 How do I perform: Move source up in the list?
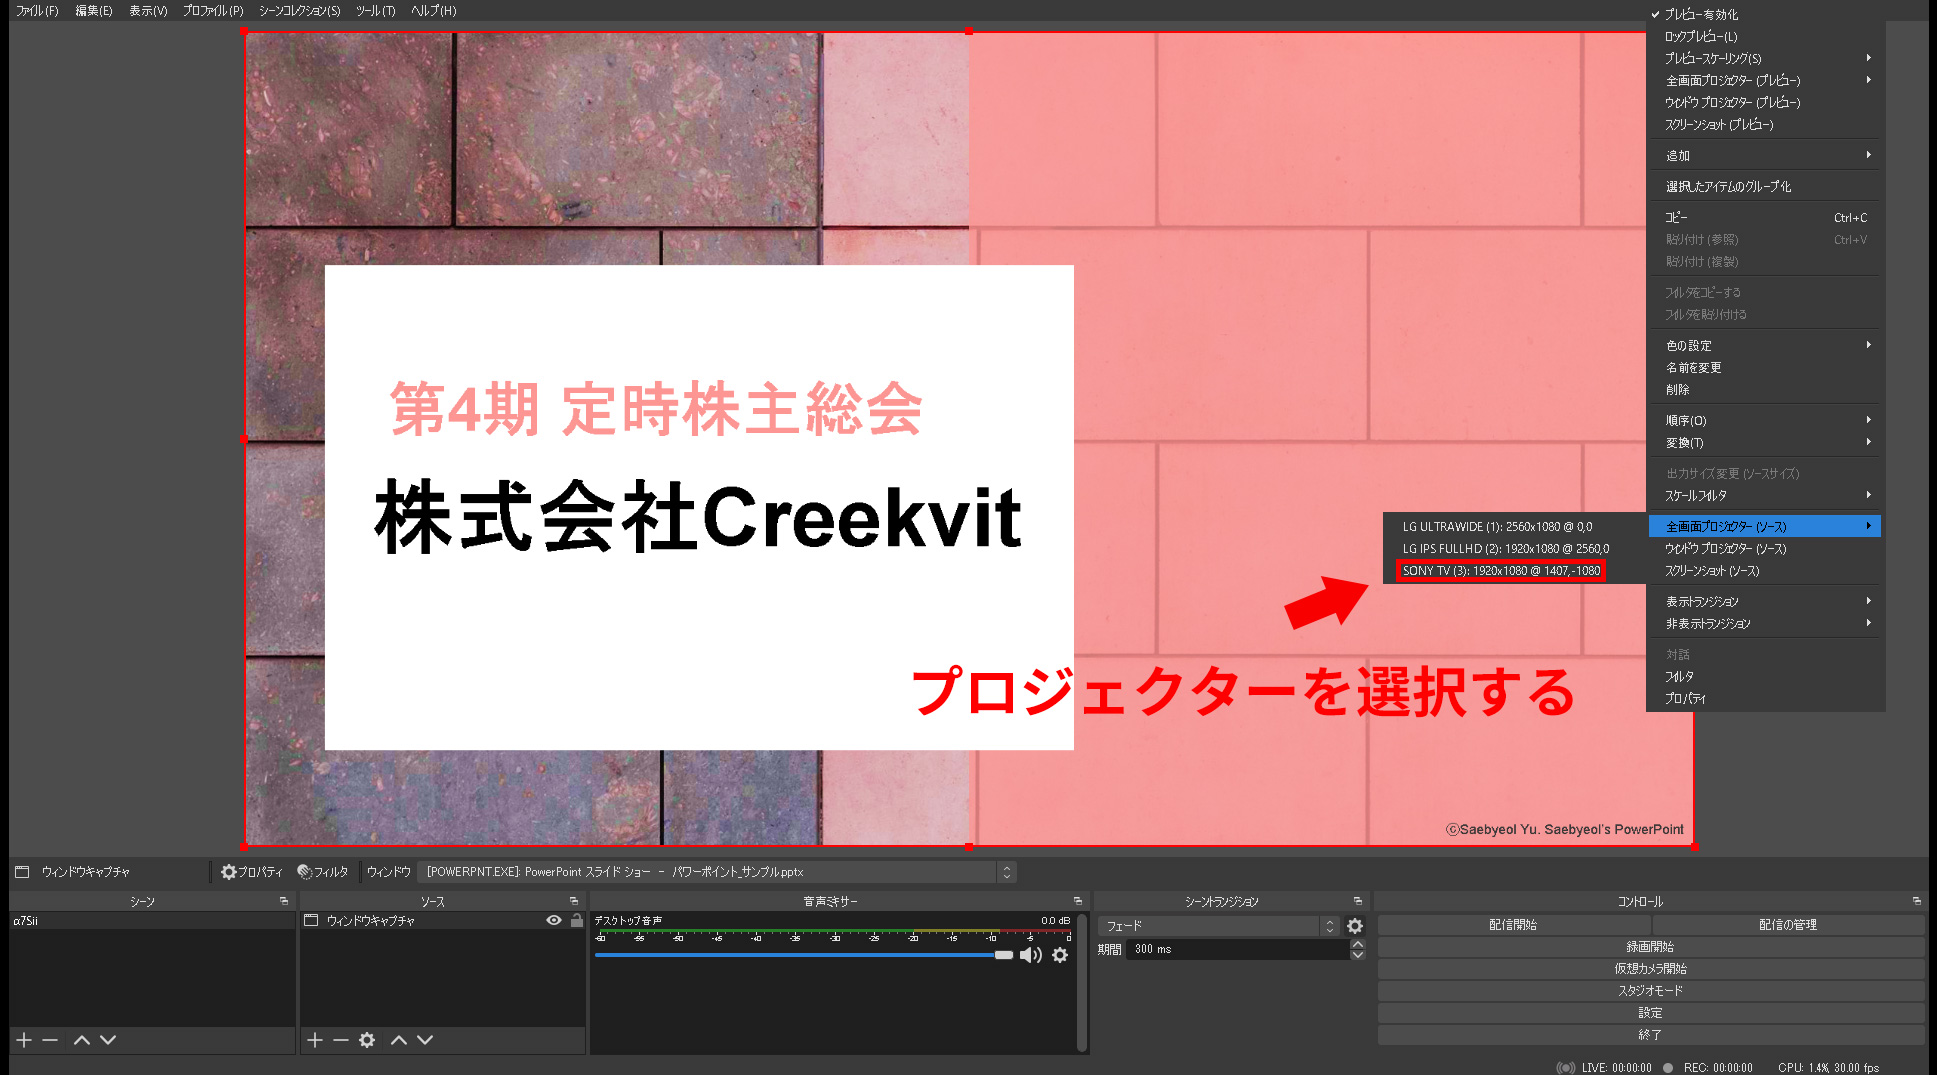pos(399,1040)
